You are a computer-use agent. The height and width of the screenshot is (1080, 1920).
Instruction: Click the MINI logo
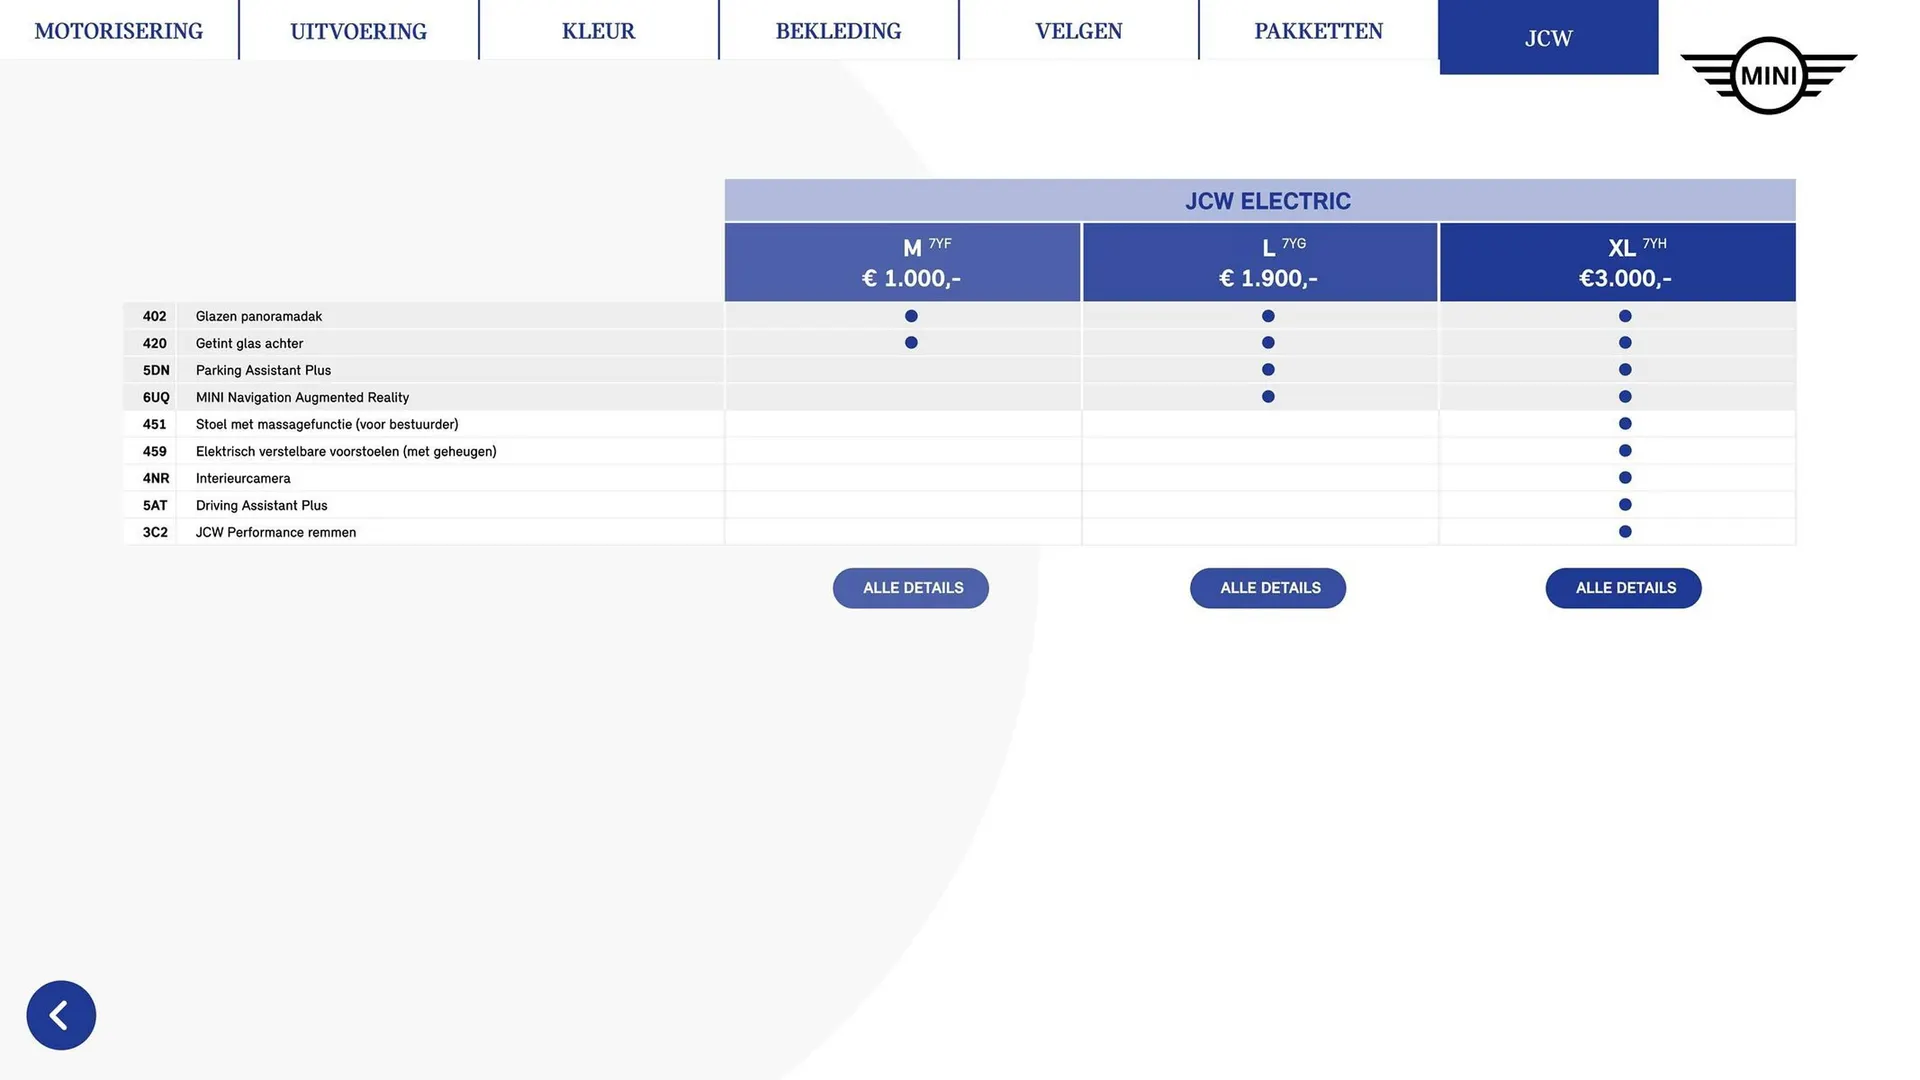point(1768,76)
